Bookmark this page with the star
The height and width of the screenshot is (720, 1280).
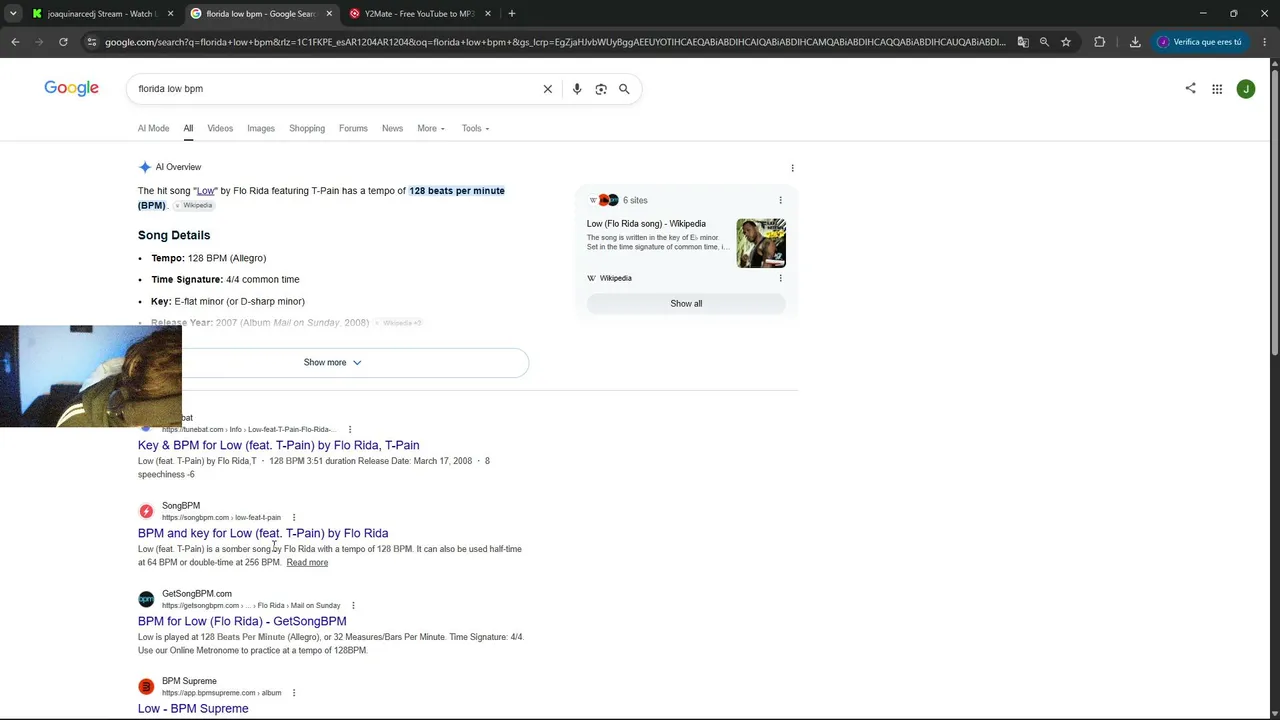pyautogui.click(x=1066, y=42)
